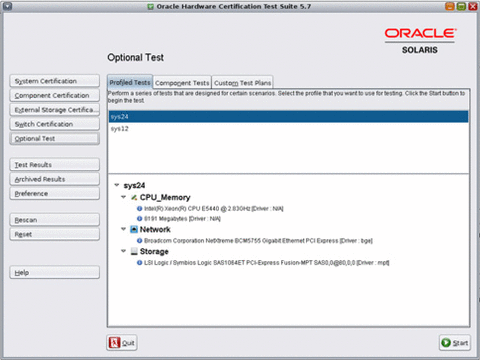Click the CPU_Memory category icon
This screenshot has height=360, width=480.
(134, 197)
